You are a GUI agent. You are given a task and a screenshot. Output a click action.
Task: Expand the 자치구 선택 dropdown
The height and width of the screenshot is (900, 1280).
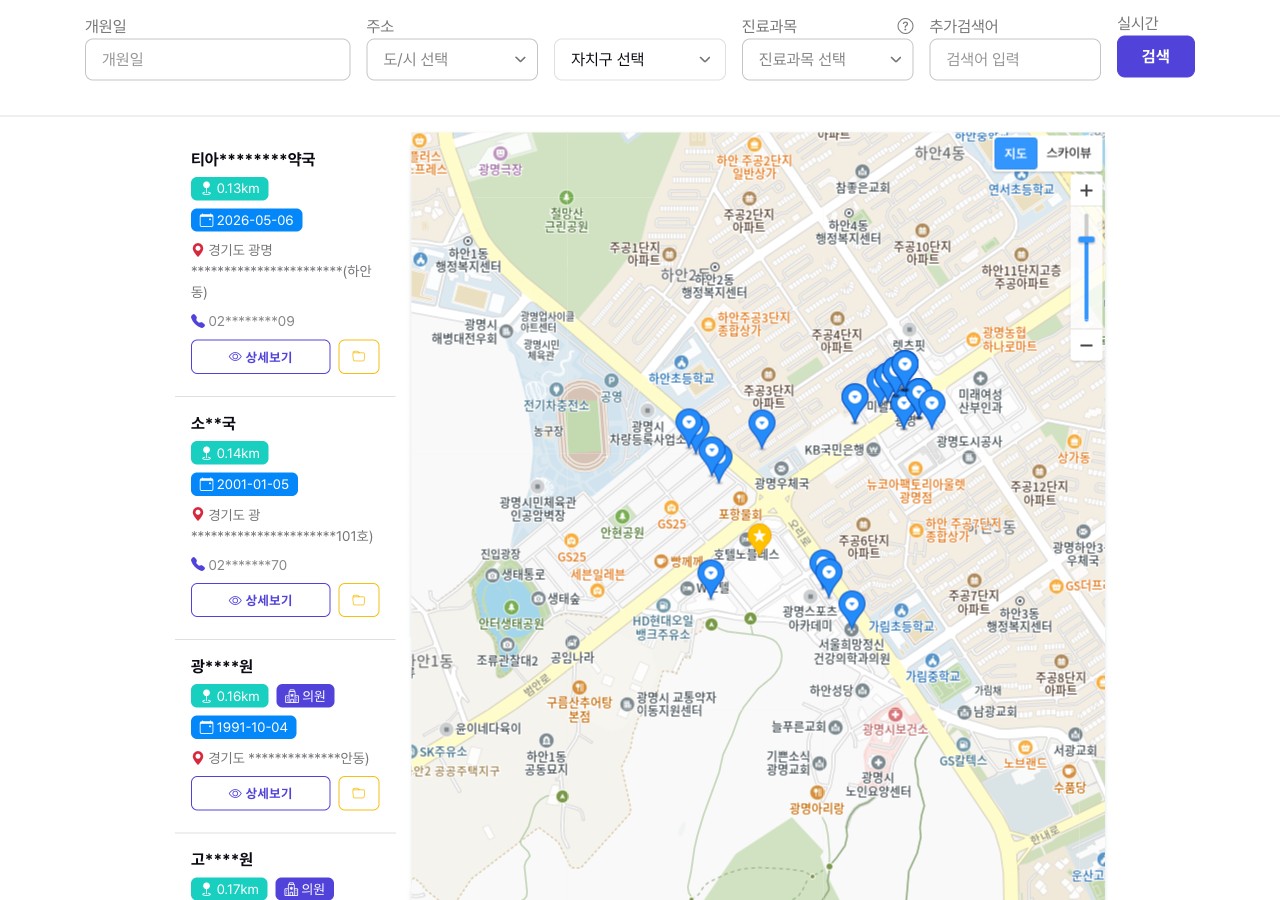point(640,59)
